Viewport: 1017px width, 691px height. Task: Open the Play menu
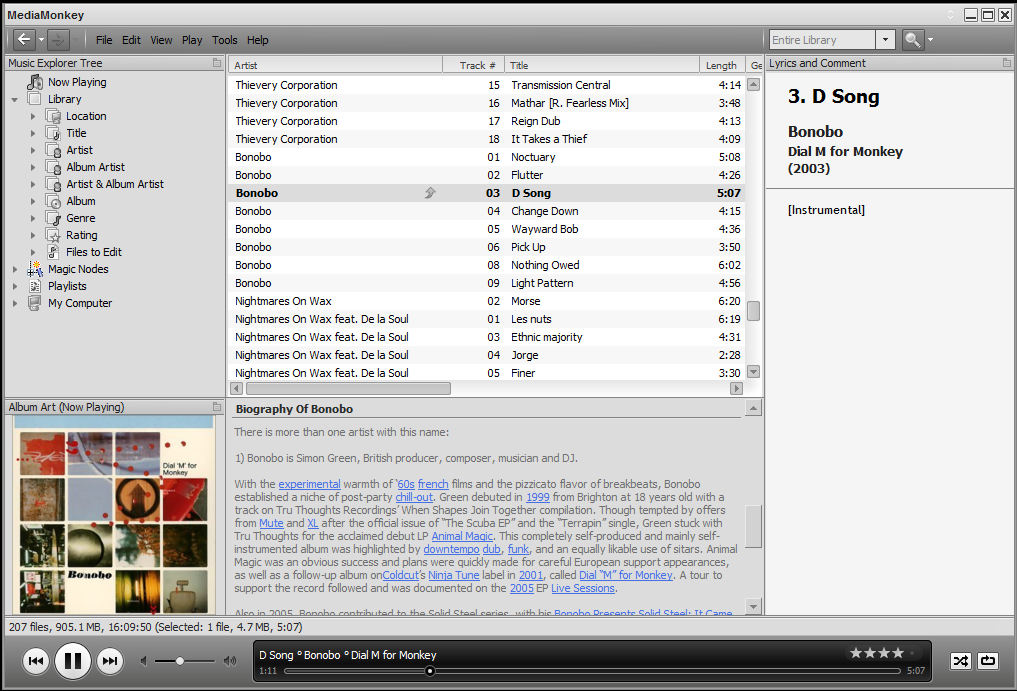(x=192, y=40)
